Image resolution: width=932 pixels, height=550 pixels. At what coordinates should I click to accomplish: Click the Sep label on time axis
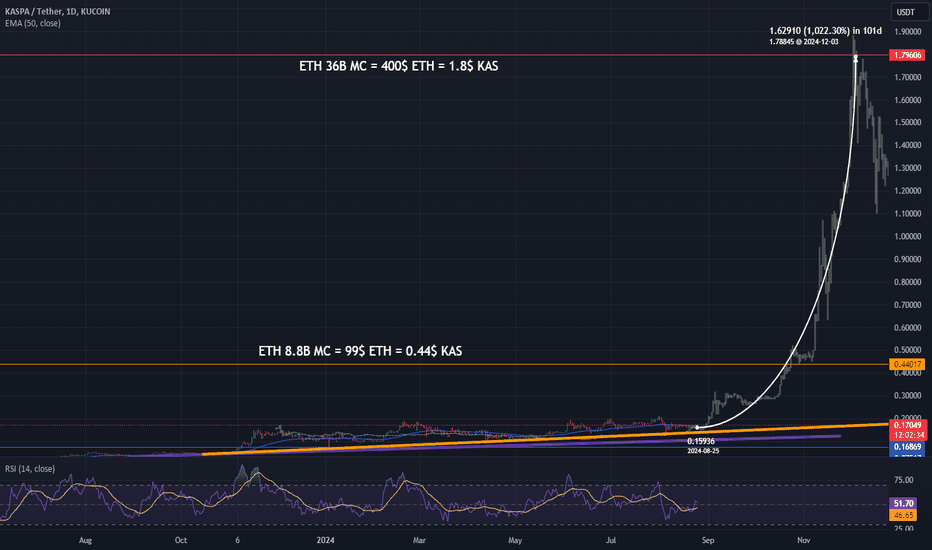click(707, 540)
